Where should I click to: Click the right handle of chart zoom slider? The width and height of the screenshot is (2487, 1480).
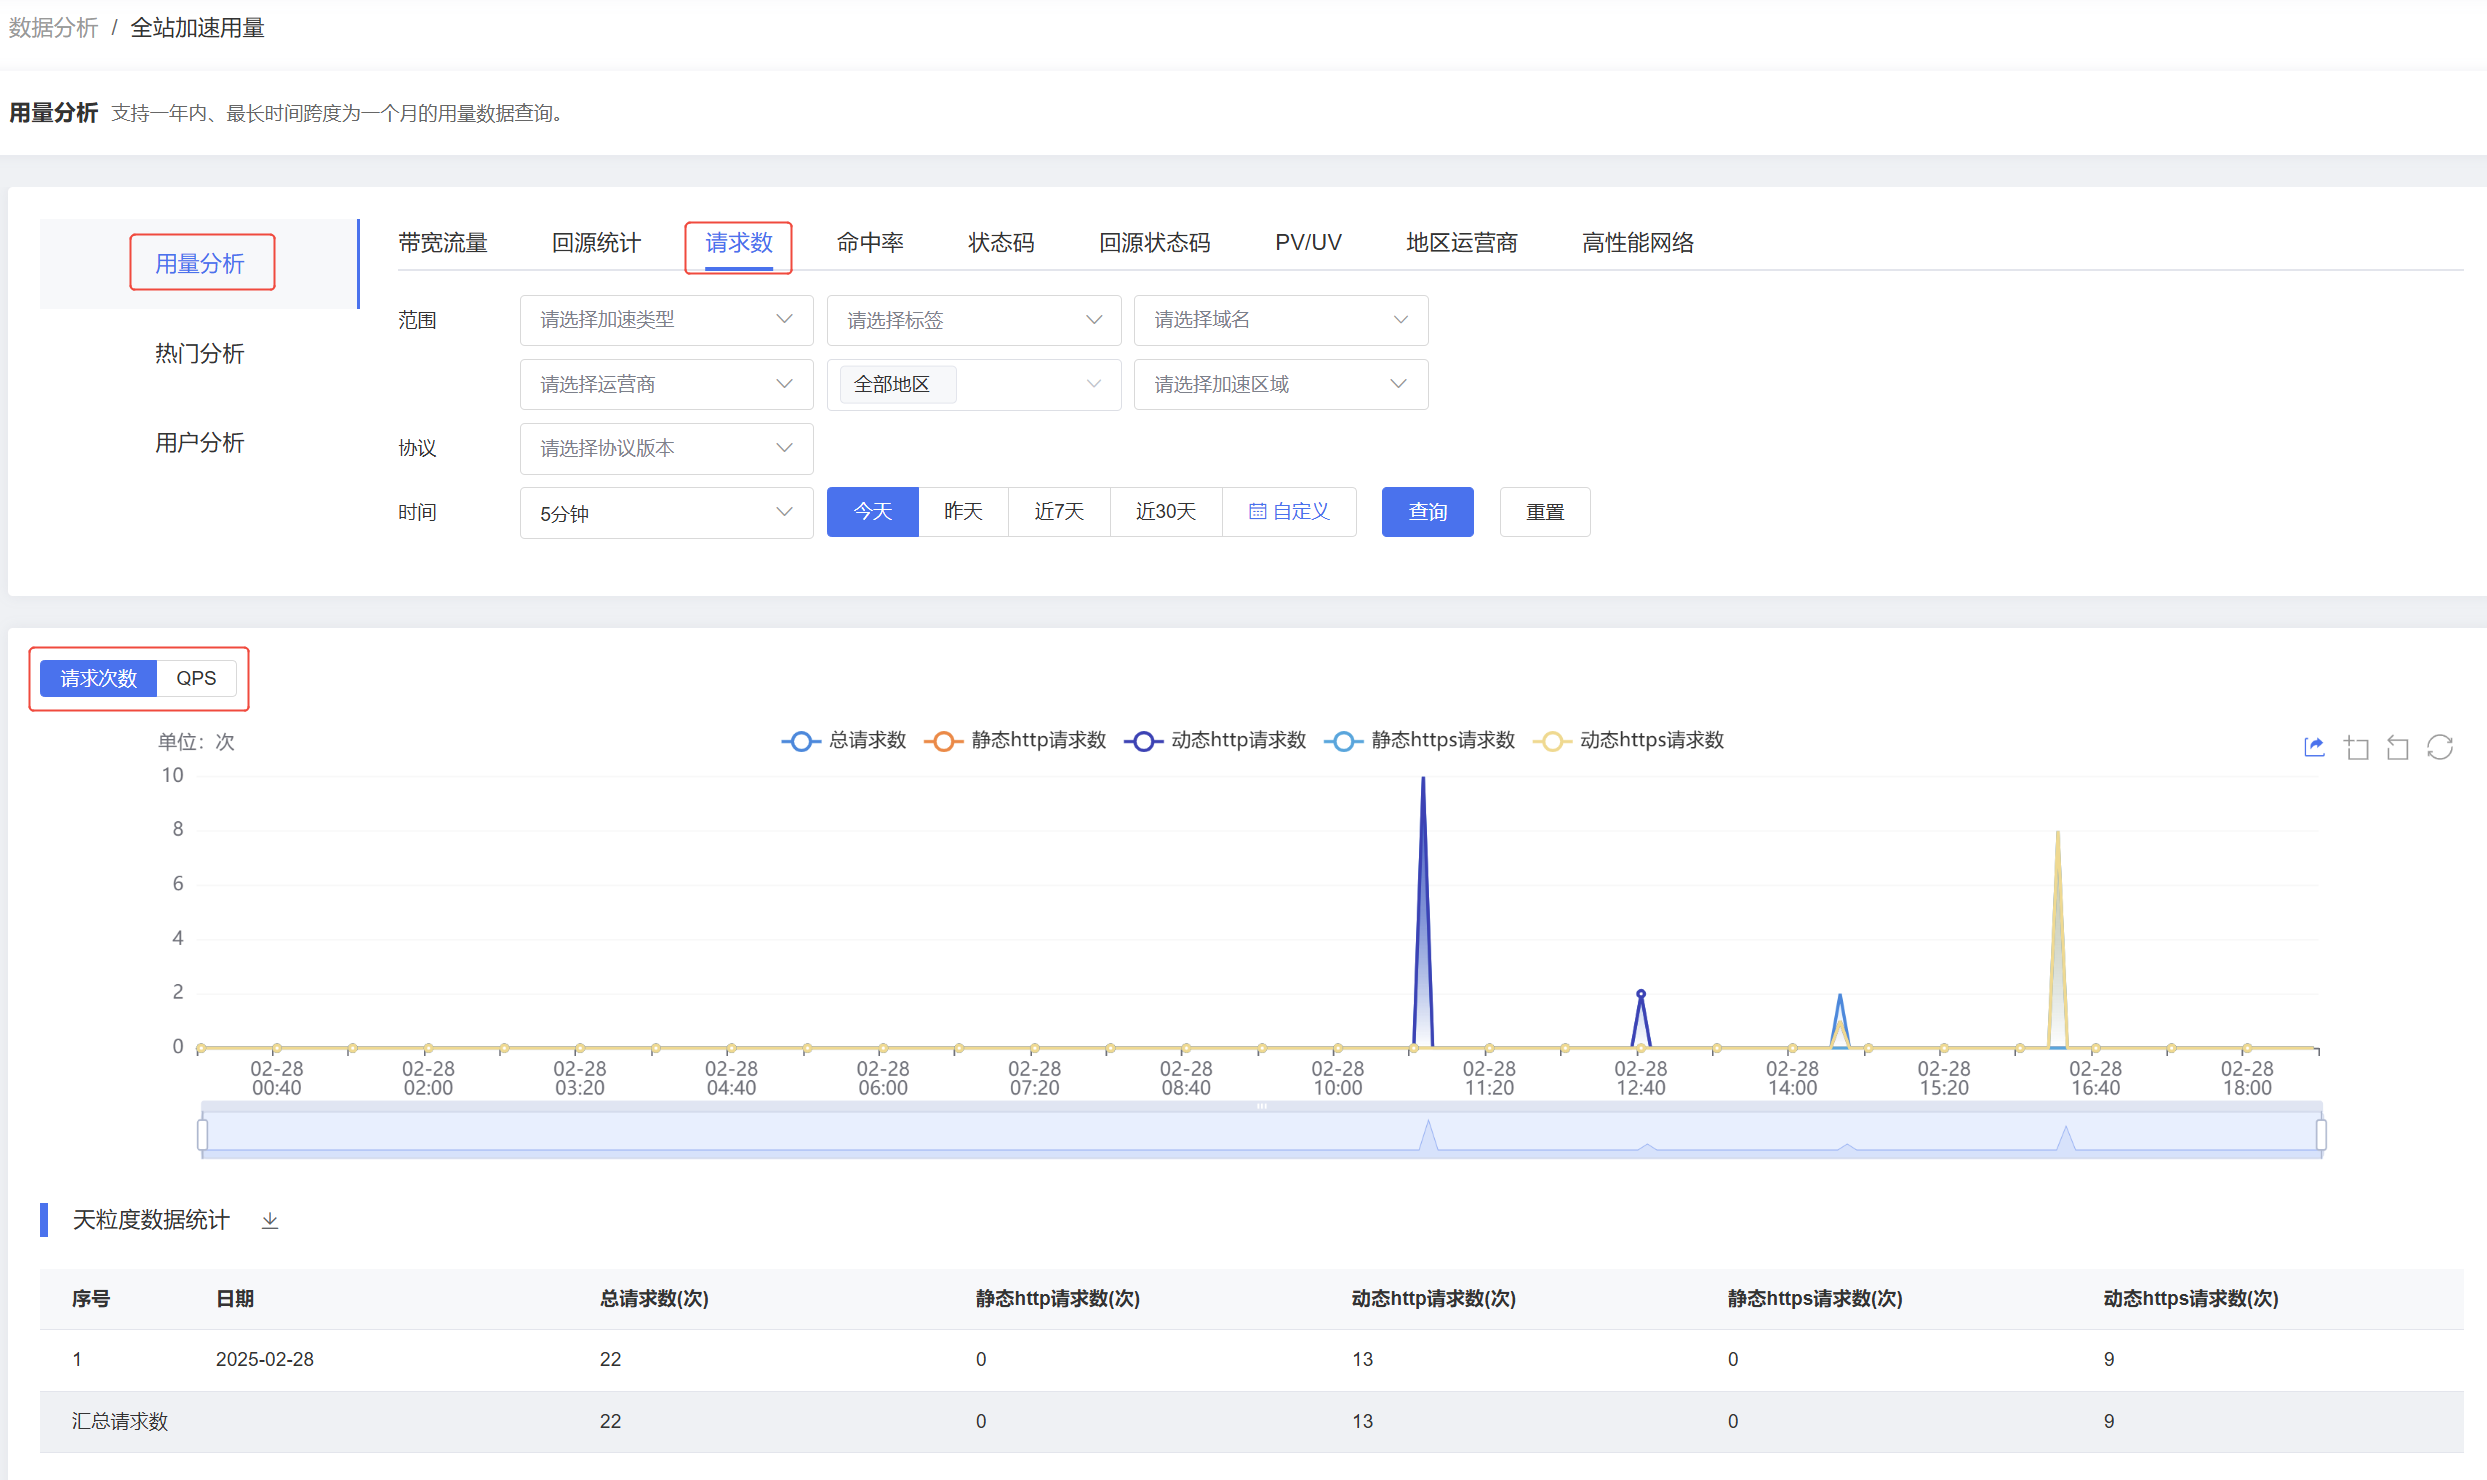(2321, 1135)
